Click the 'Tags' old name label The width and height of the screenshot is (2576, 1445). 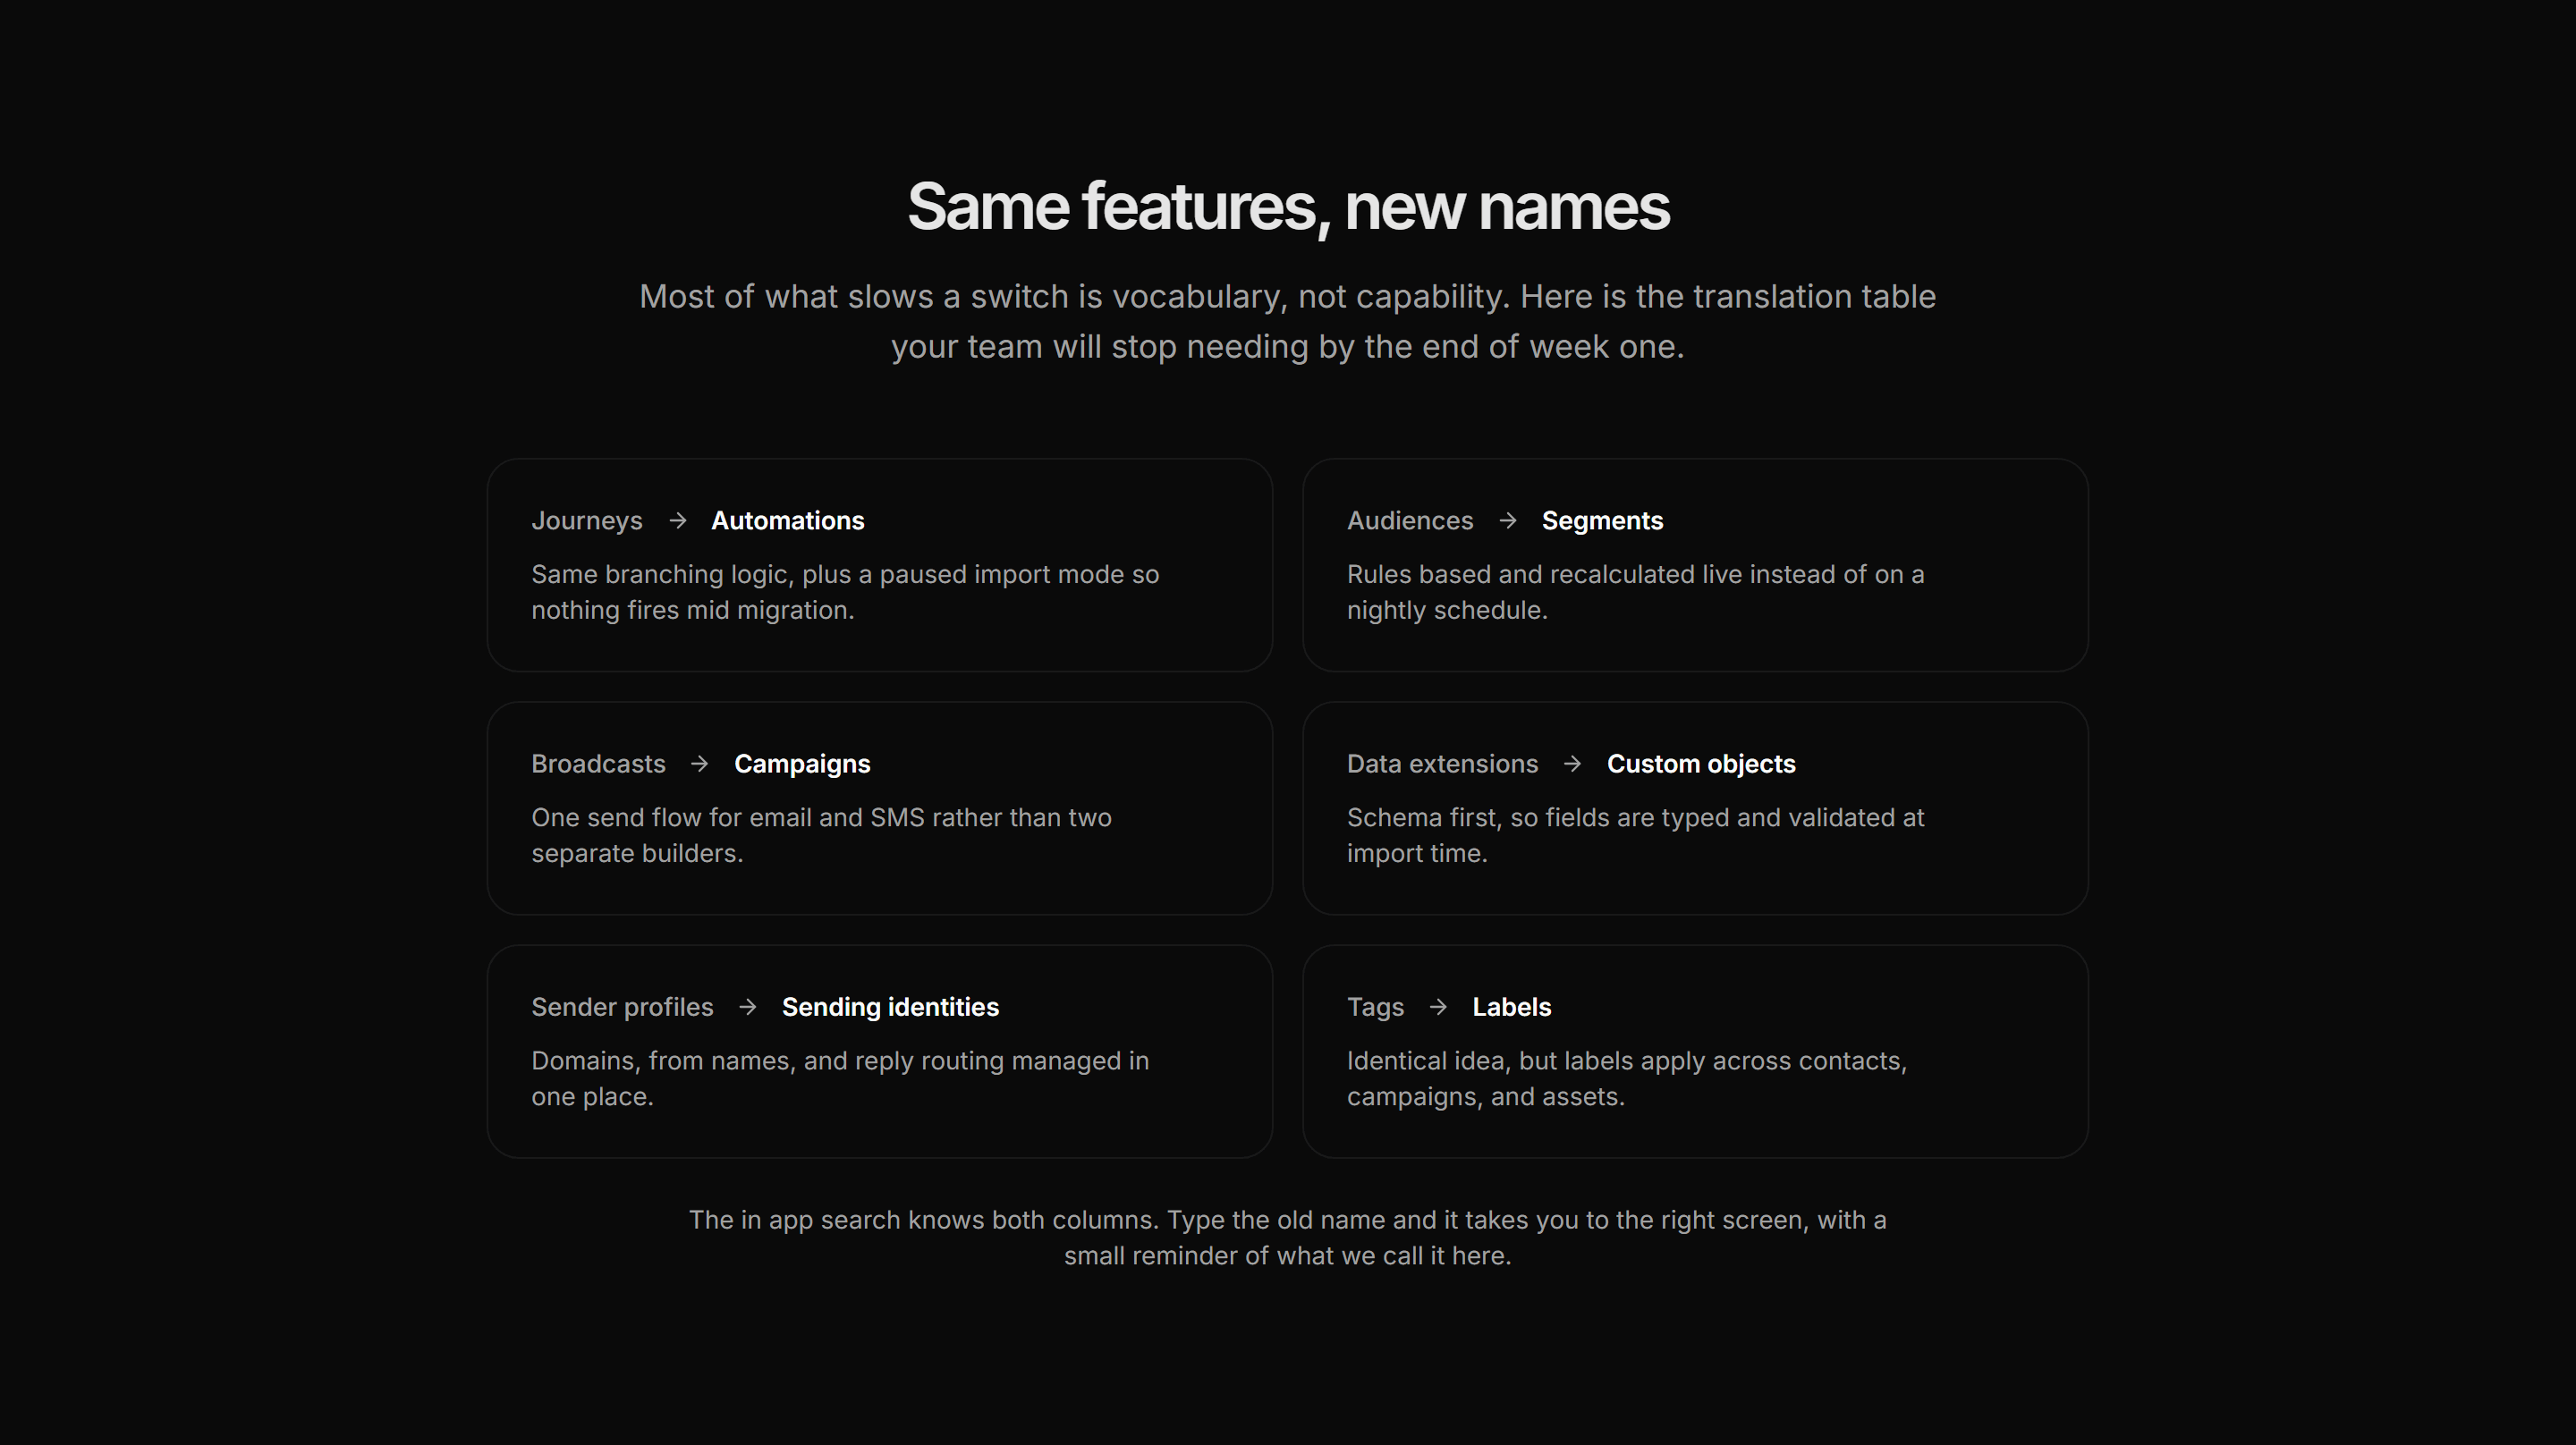(1375, 1007)
